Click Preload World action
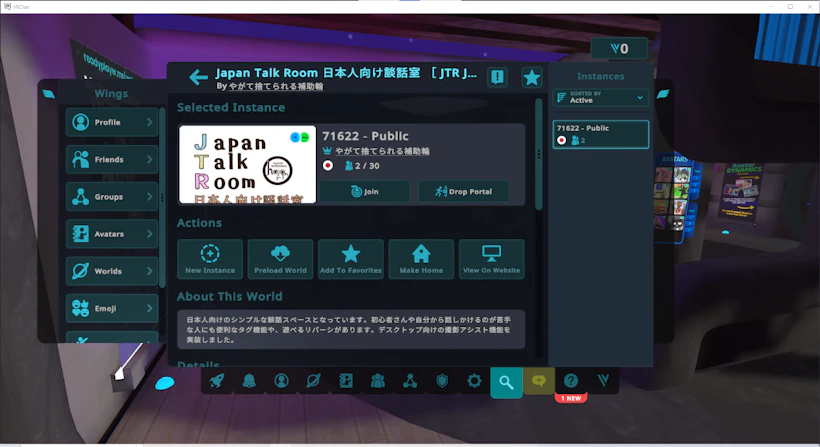This screenshot has height=447, width=820. coord(280,259)
